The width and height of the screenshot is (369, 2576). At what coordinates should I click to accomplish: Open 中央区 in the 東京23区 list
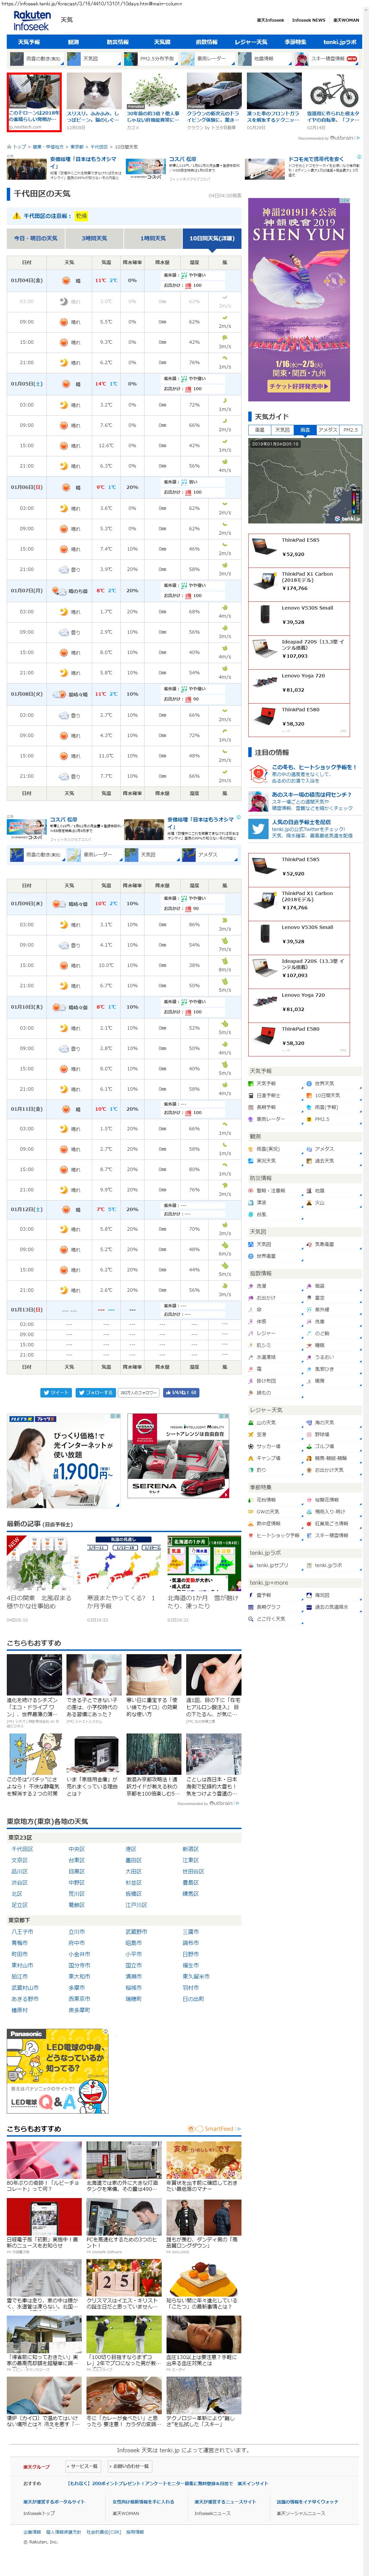77,1849
